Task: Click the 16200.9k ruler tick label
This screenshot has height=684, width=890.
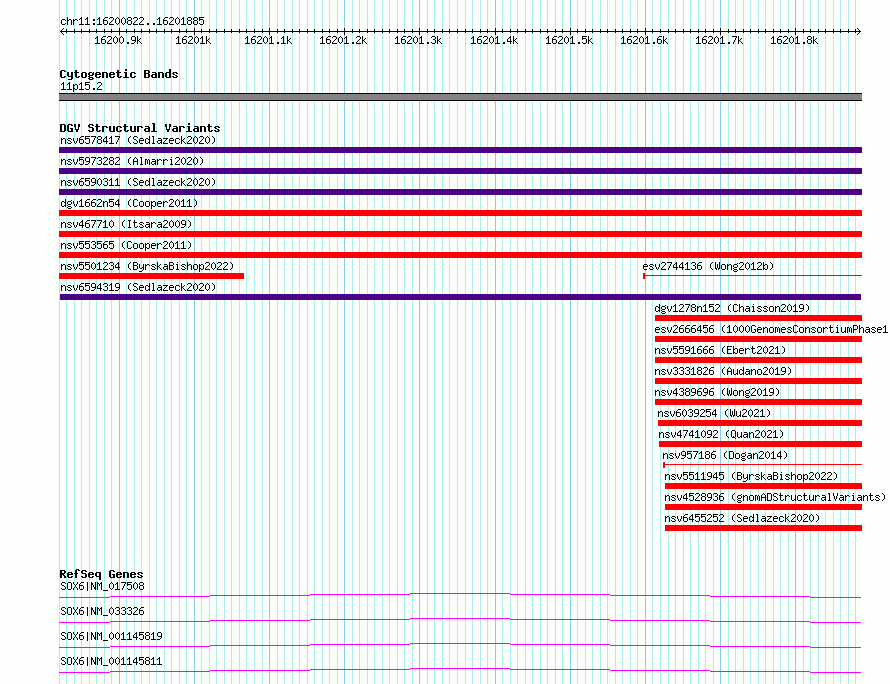Action: click(x=118, y=40)
